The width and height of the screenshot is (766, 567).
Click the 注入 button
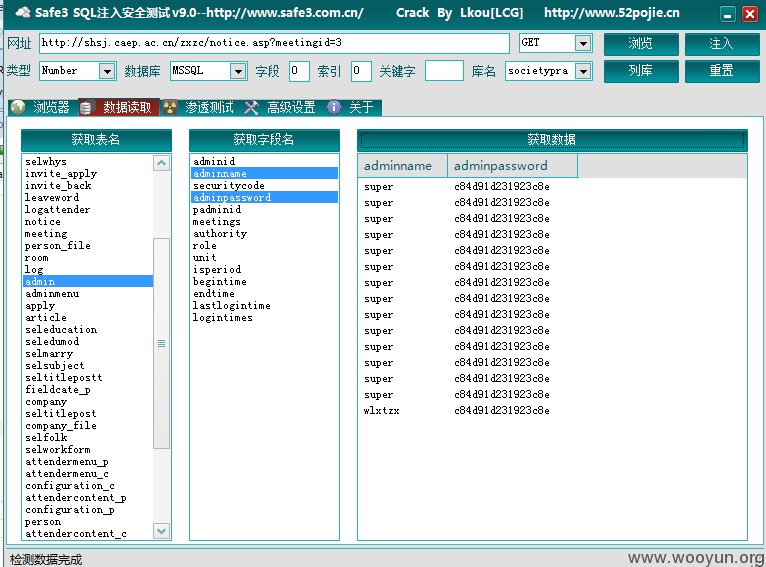722,44
